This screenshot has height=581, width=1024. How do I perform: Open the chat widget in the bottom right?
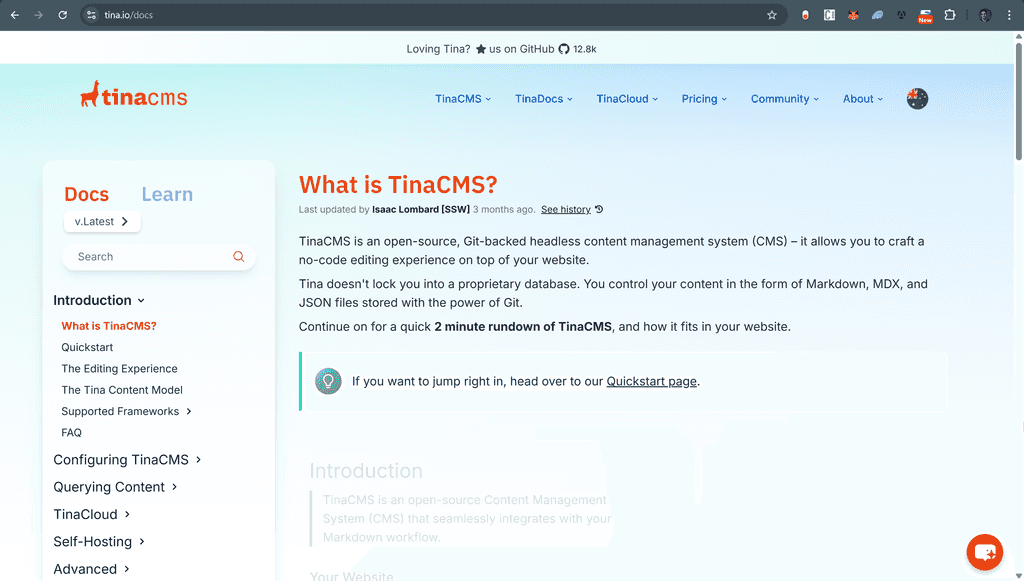click(984, 552)
